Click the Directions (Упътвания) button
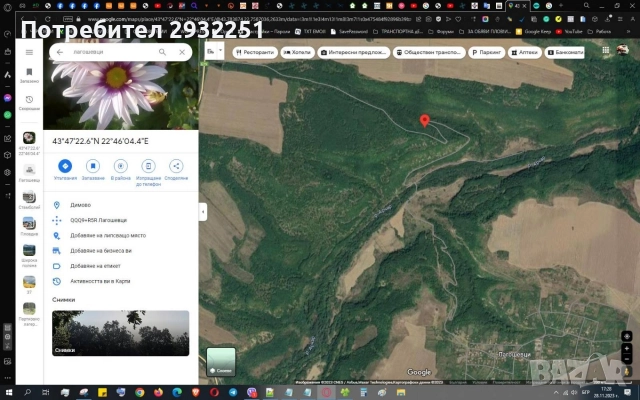 [x=65, y=166]
